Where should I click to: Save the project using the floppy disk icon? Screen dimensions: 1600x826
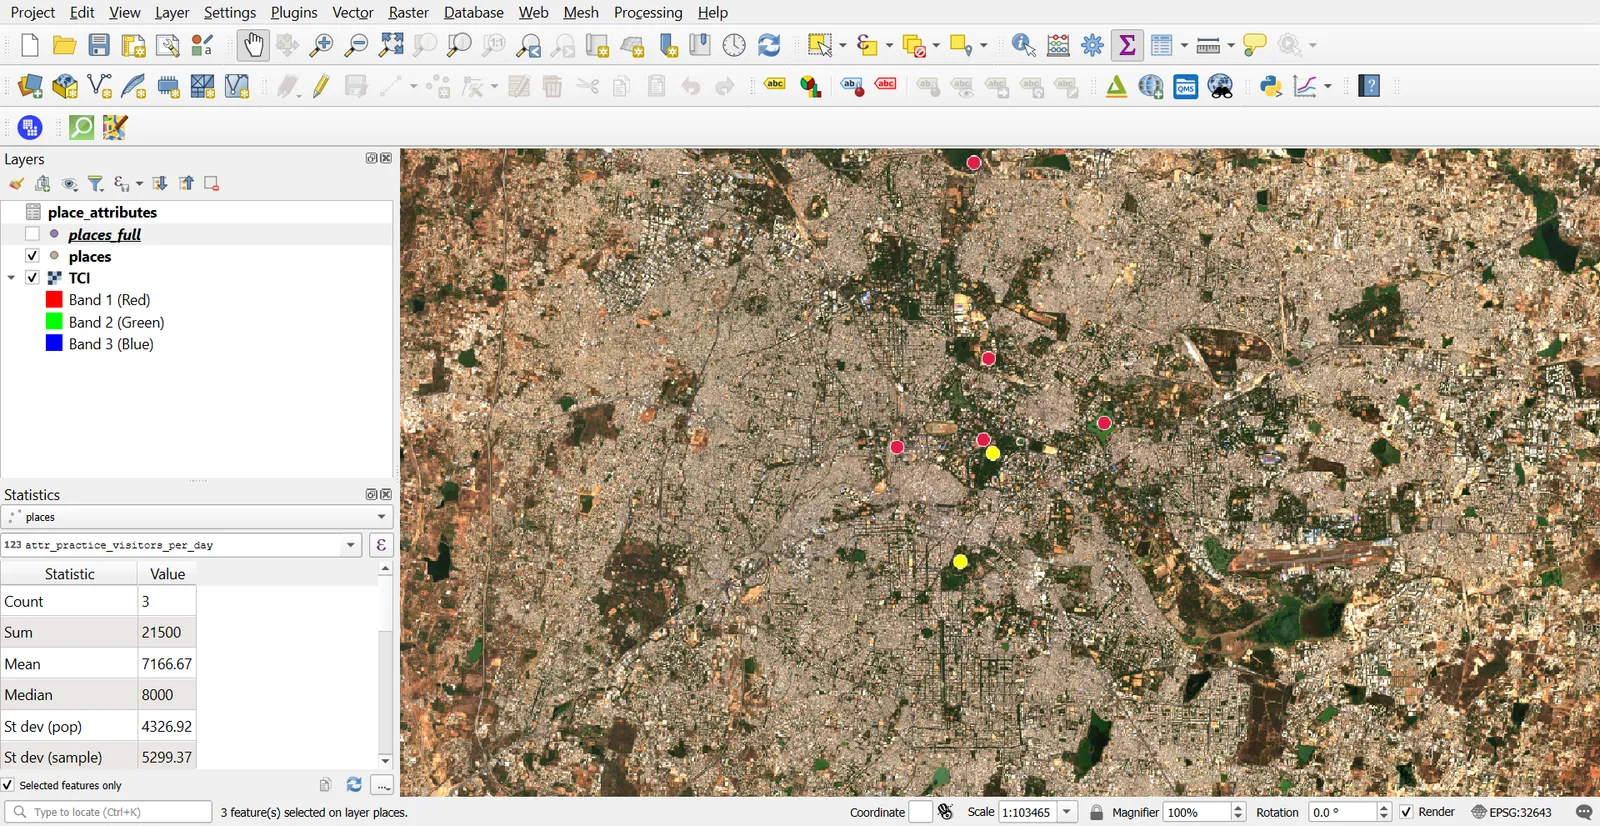pos(99,45)
